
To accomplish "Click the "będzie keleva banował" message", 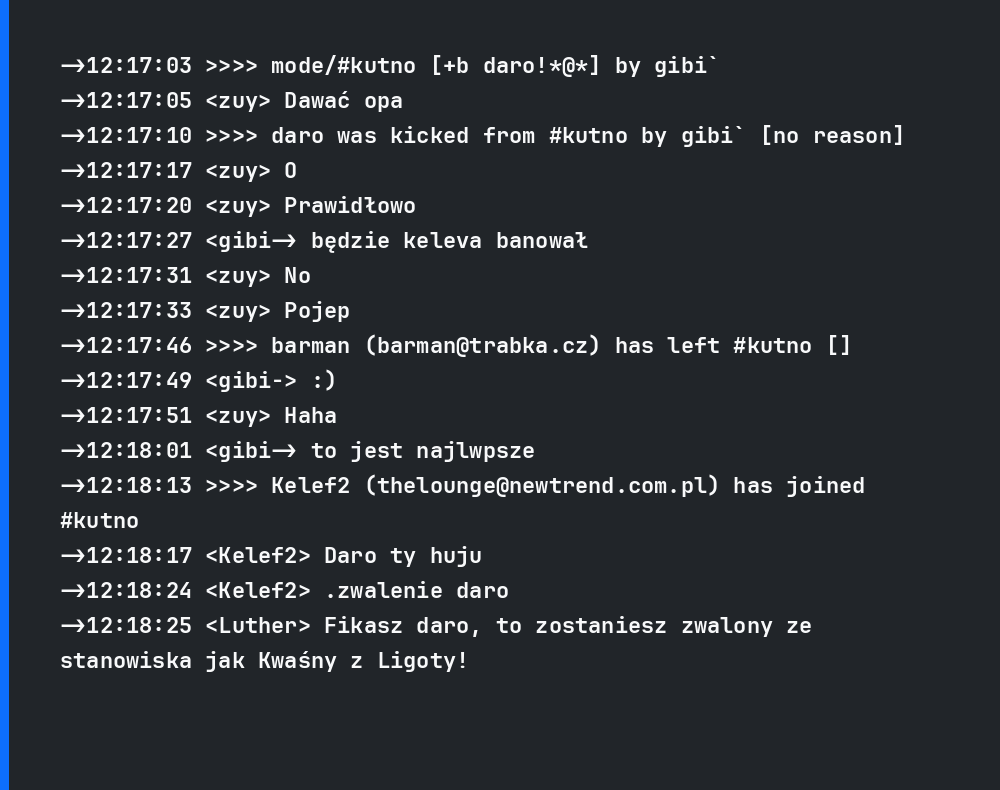I will tap(449, 241).
